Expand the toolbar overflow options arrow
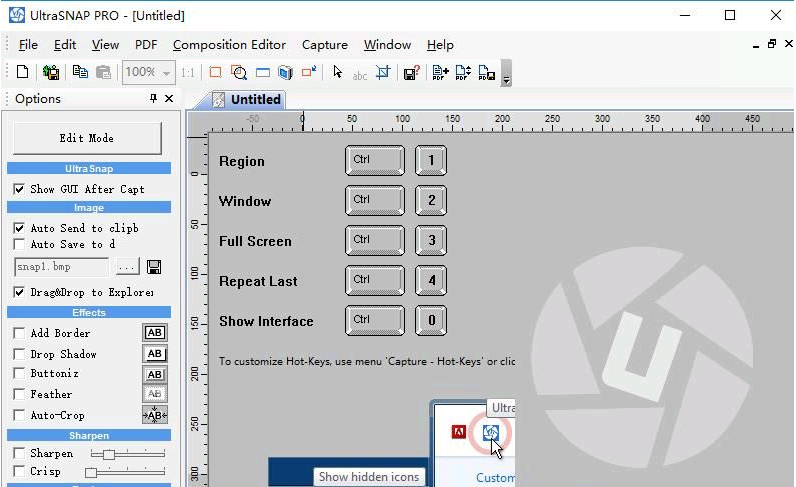Viewport: 796px width, 487px height. pyautogui.click(x=506, y=73)
